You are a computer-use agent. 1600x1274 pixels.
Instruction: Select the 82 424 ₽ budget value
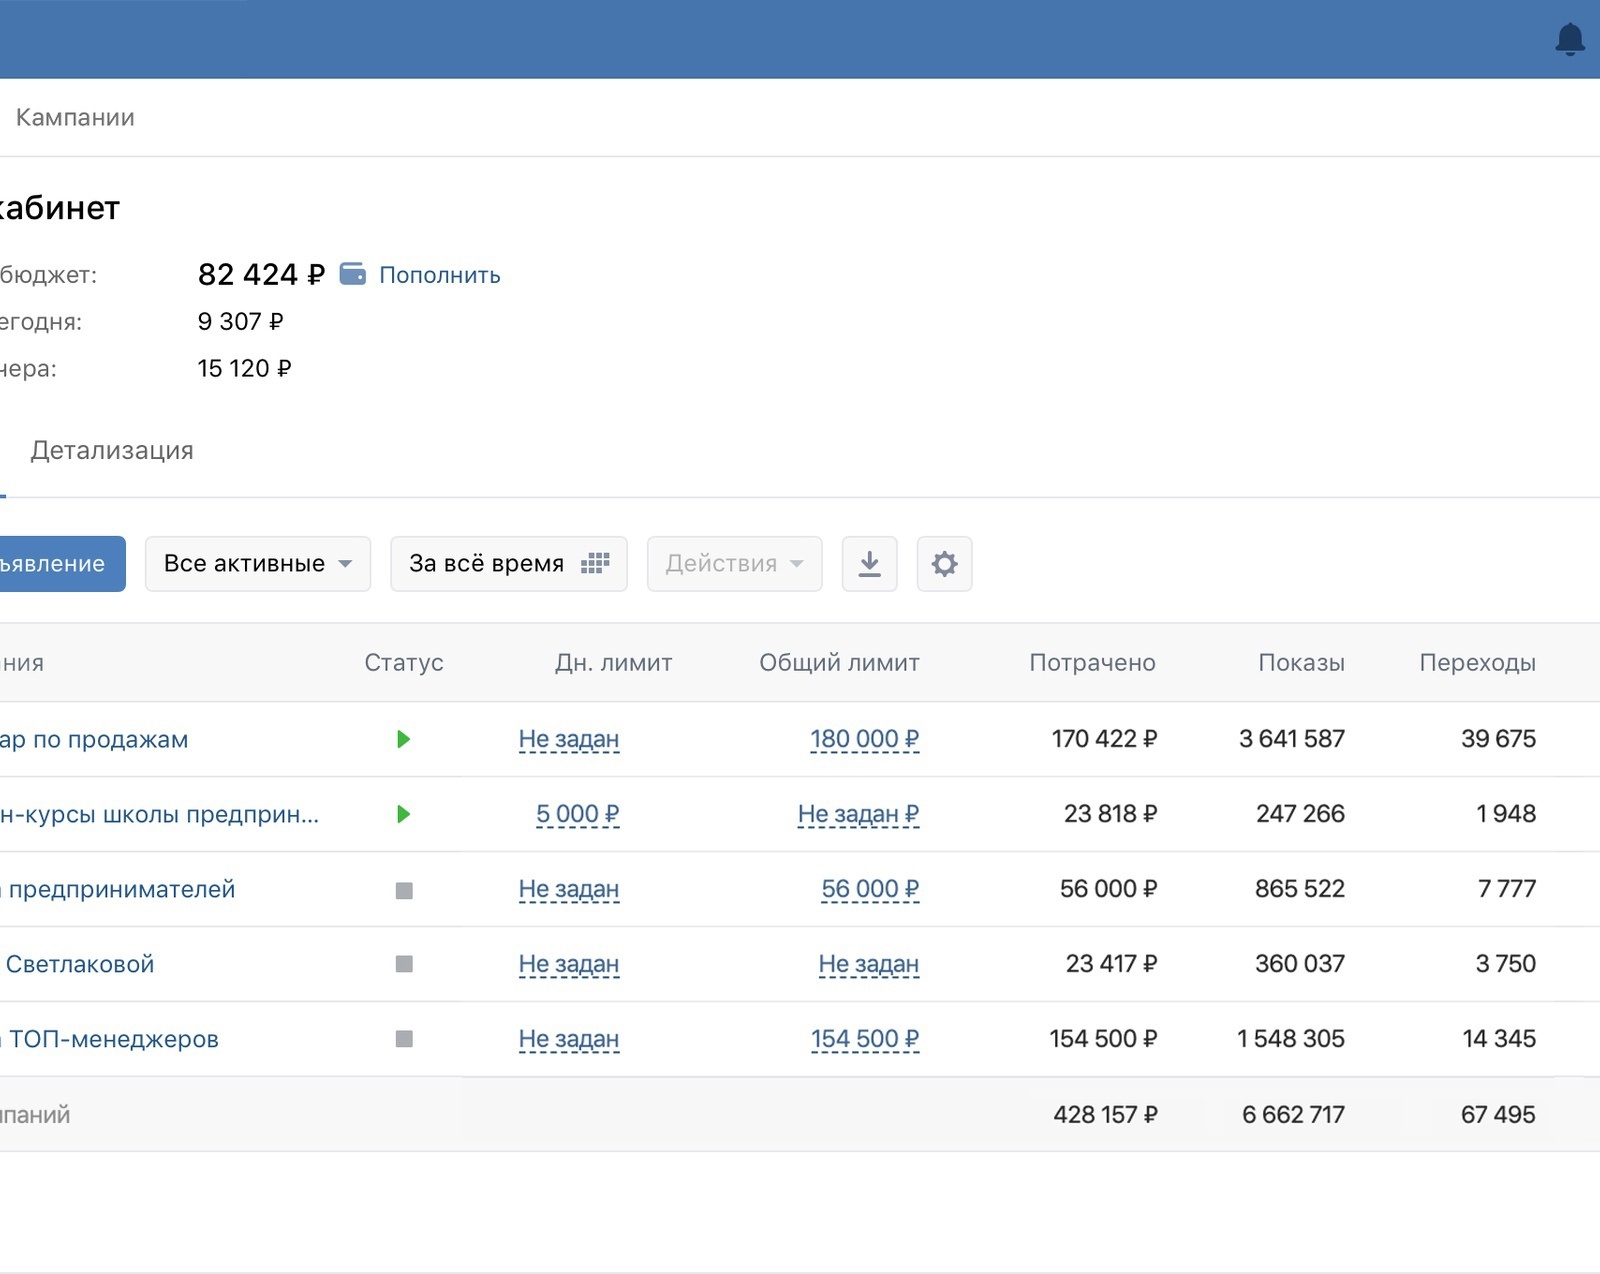coord(261,274)
